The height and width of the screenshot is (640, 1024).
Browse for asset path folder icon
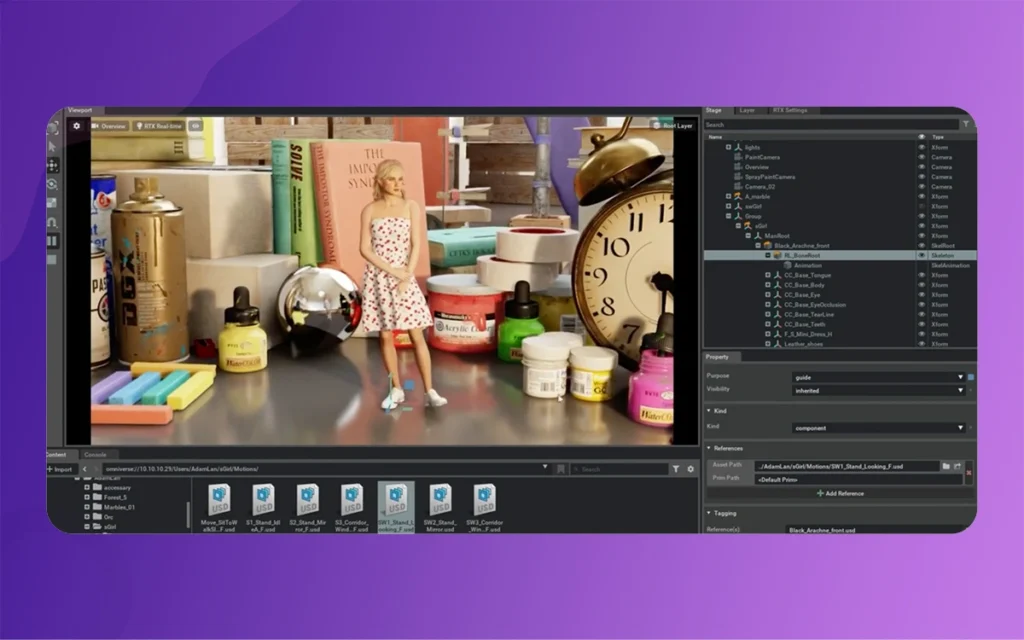[946, 466]
